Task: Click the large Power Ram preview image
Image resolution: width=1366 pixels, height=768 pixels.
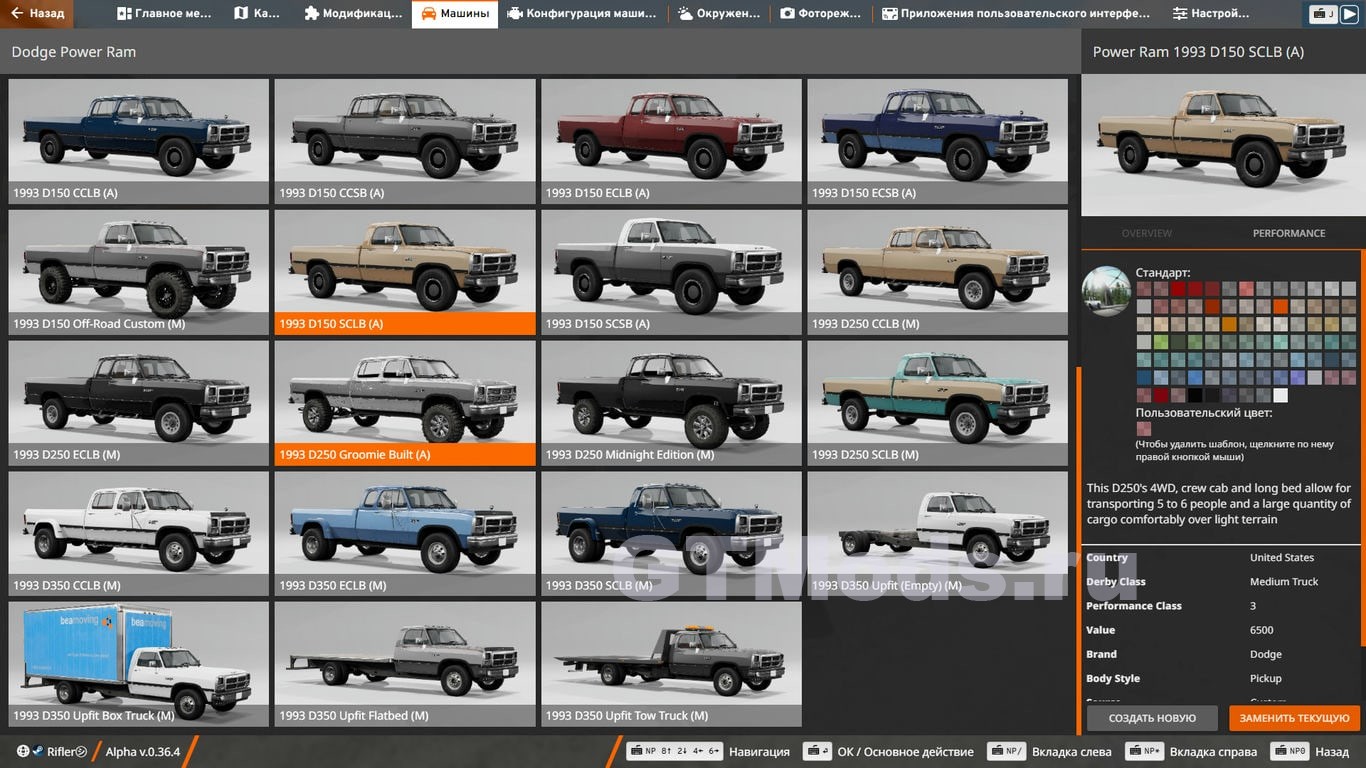Action: tap(1223, 144)
